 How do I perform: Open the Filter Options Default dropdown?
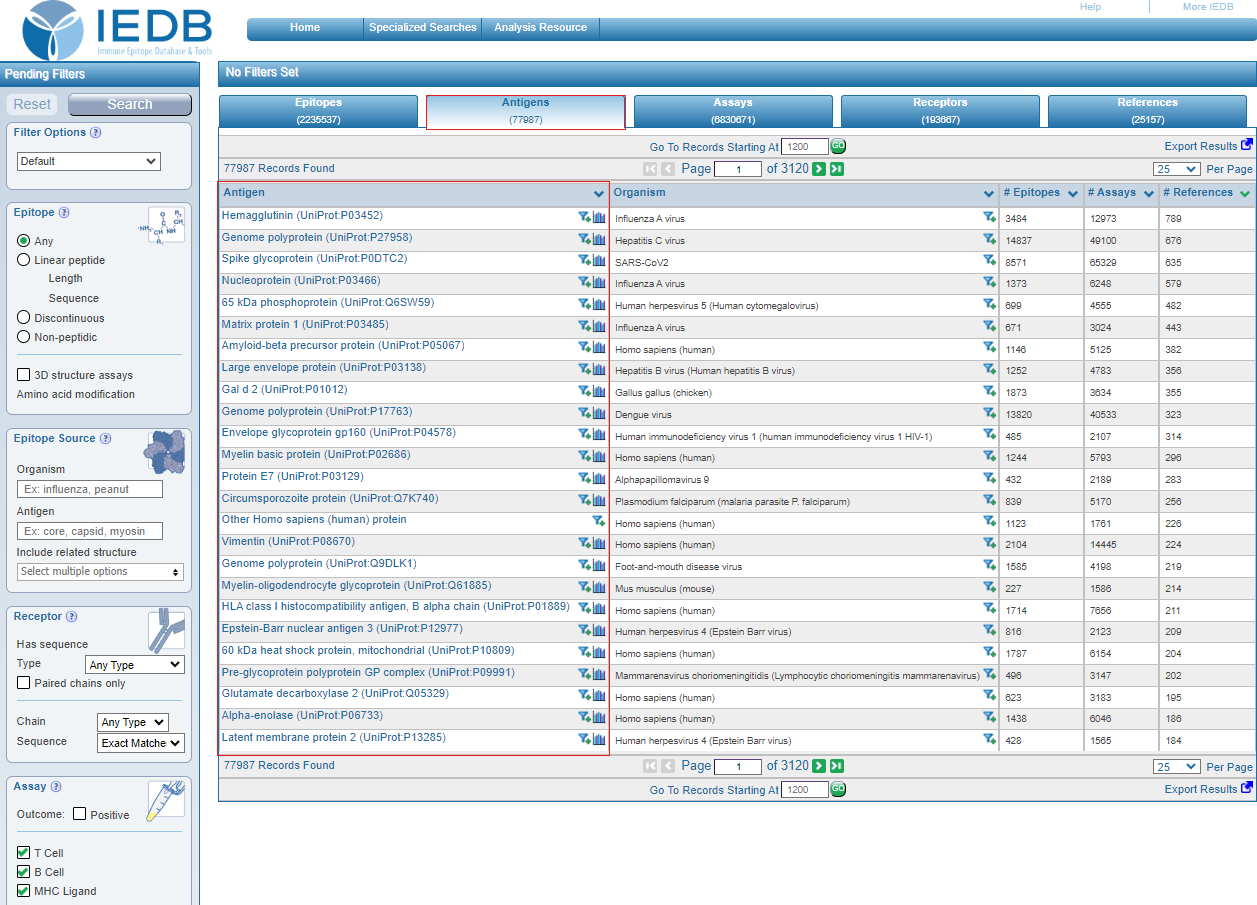coord(89,161)
